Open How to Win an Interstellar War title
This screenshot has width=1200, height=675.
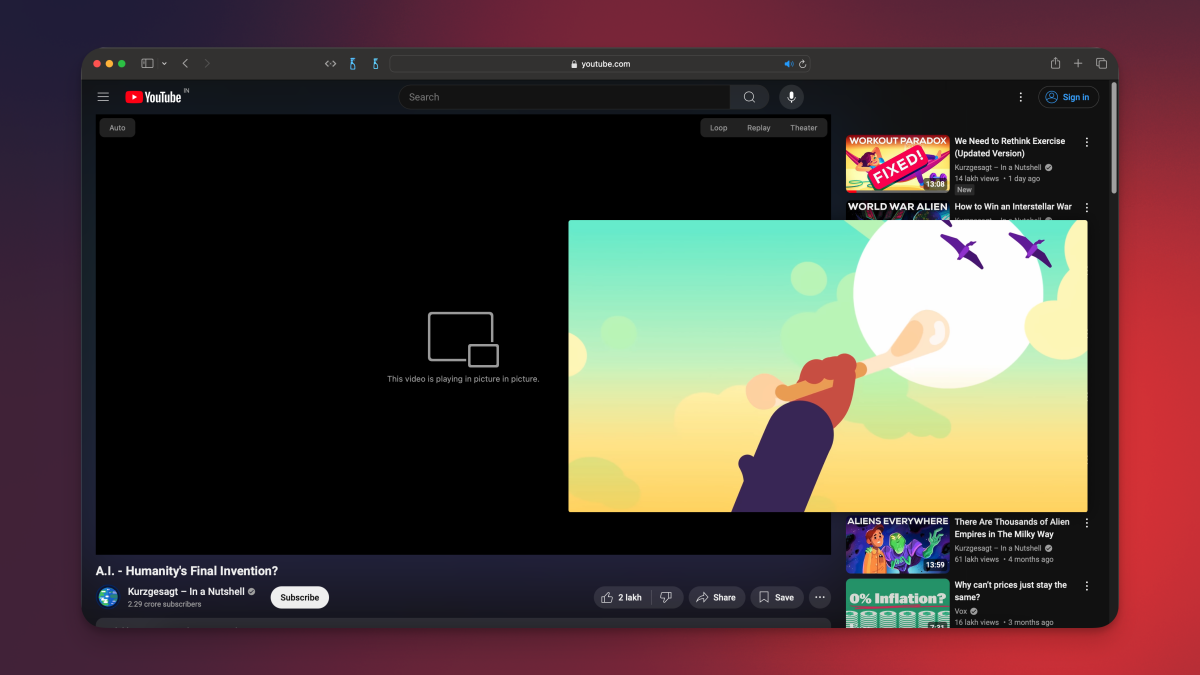1013,207
